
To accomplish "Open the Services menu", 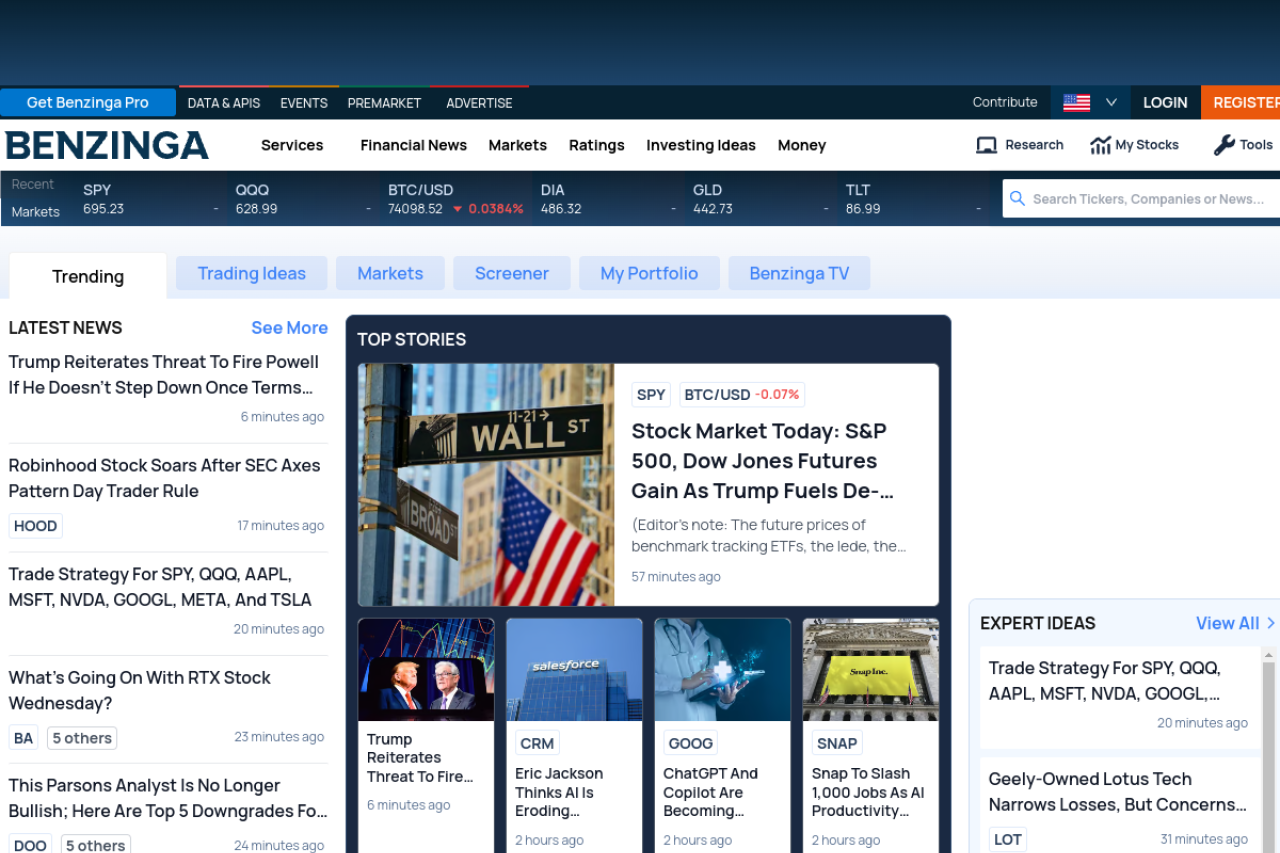I will (292, 145).
